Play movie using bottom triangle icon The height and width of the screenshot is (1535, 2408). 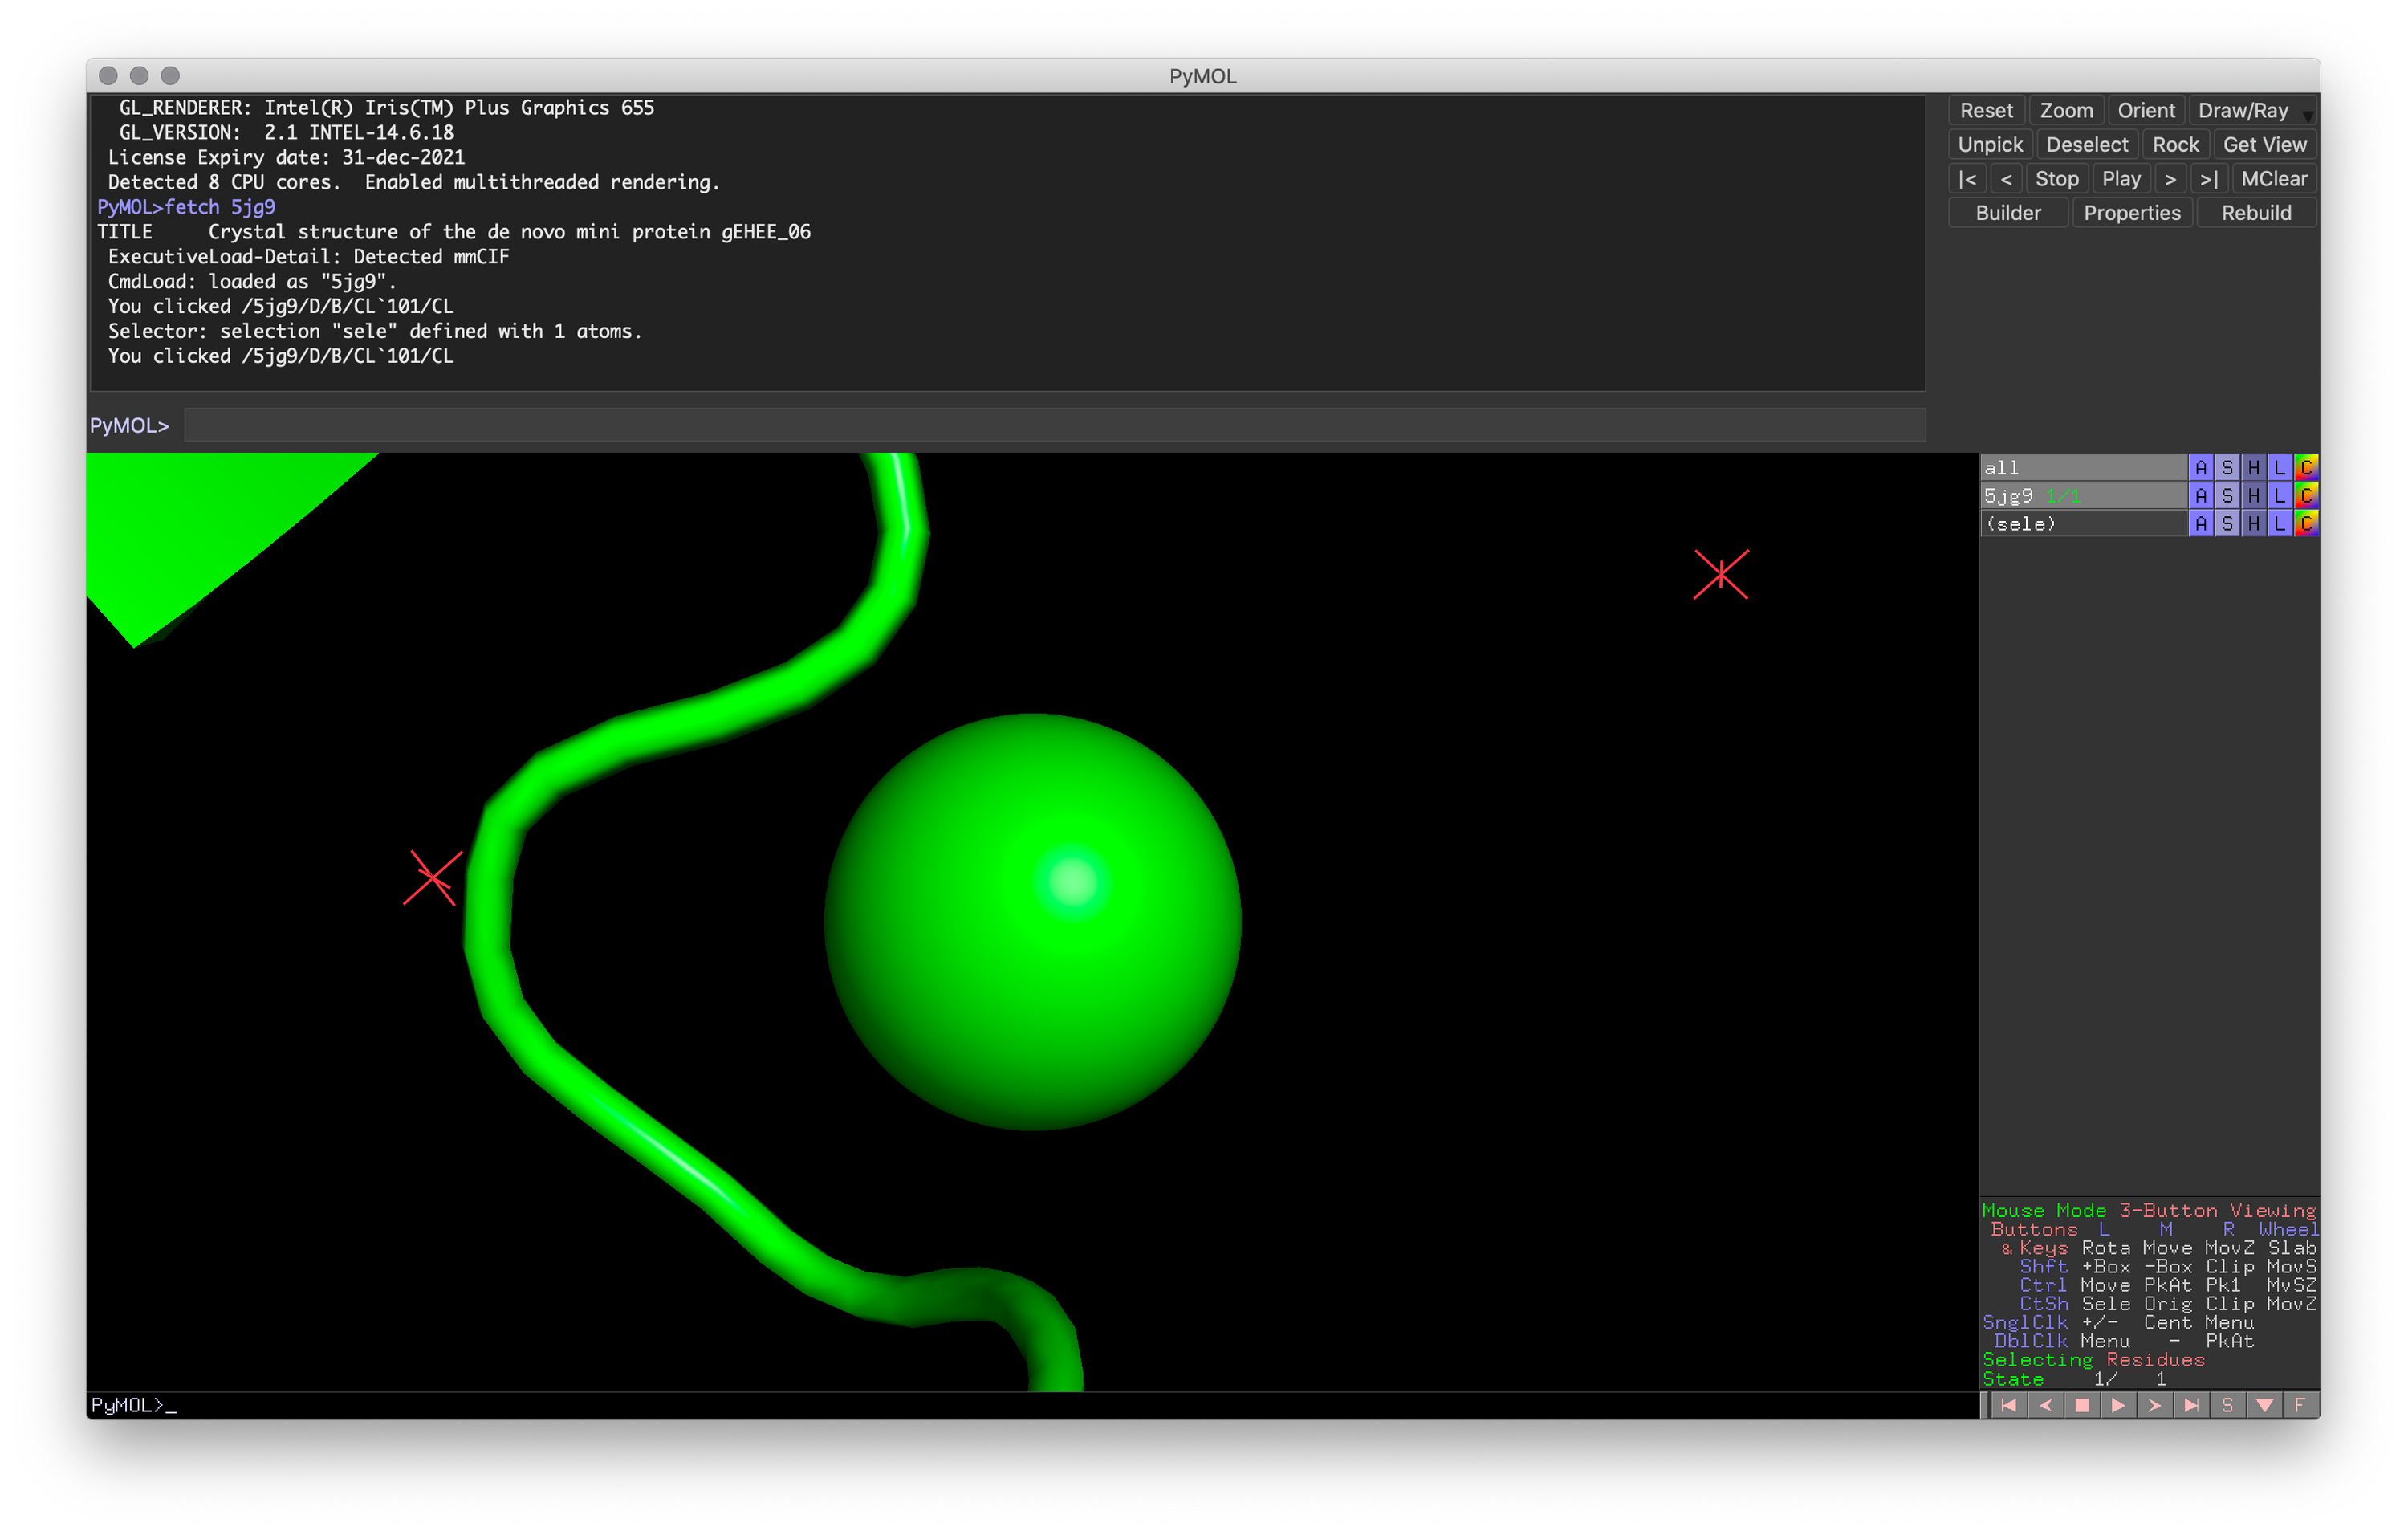(2118, 1405)
